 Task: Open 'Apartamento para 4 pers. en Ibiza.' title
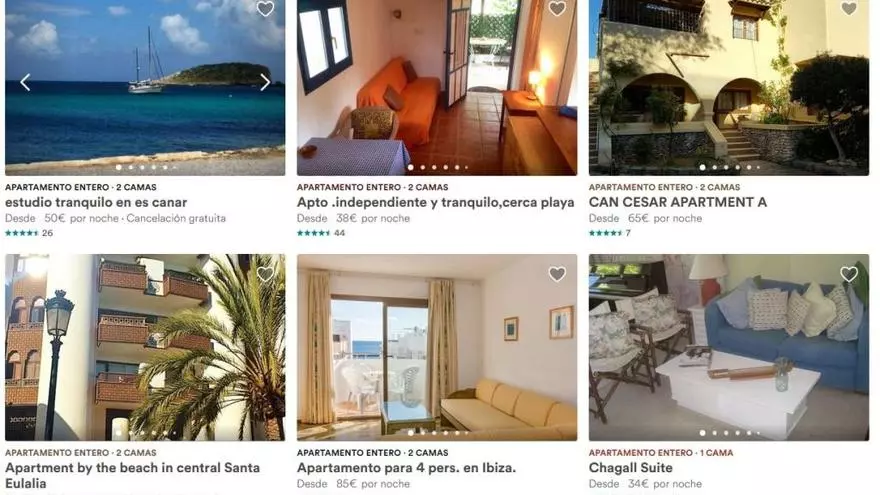(406, 468)
